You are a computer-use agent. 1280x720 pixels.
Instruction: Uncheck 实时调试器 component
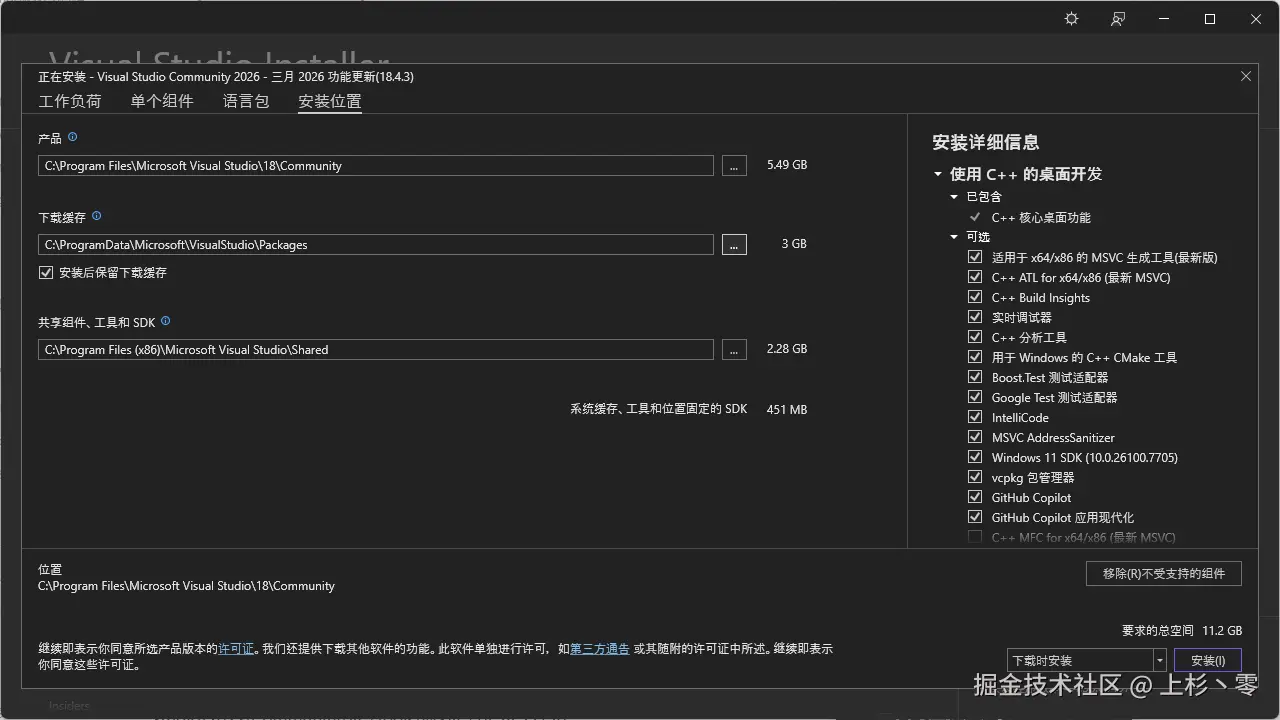pyautogui.click(x=975, y=317)
